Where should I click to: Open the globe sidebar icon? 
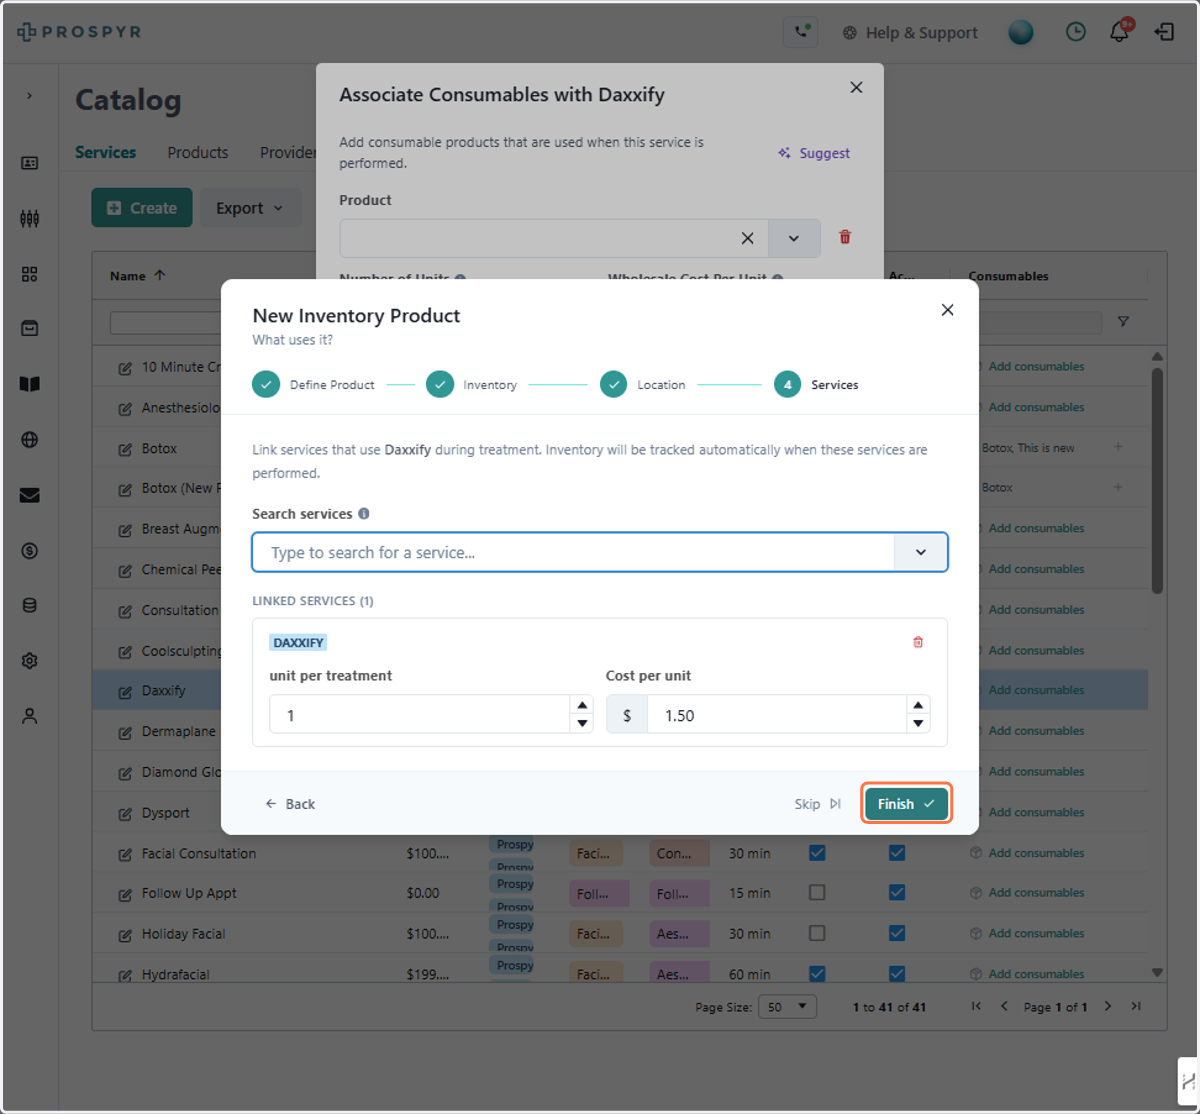30,440
